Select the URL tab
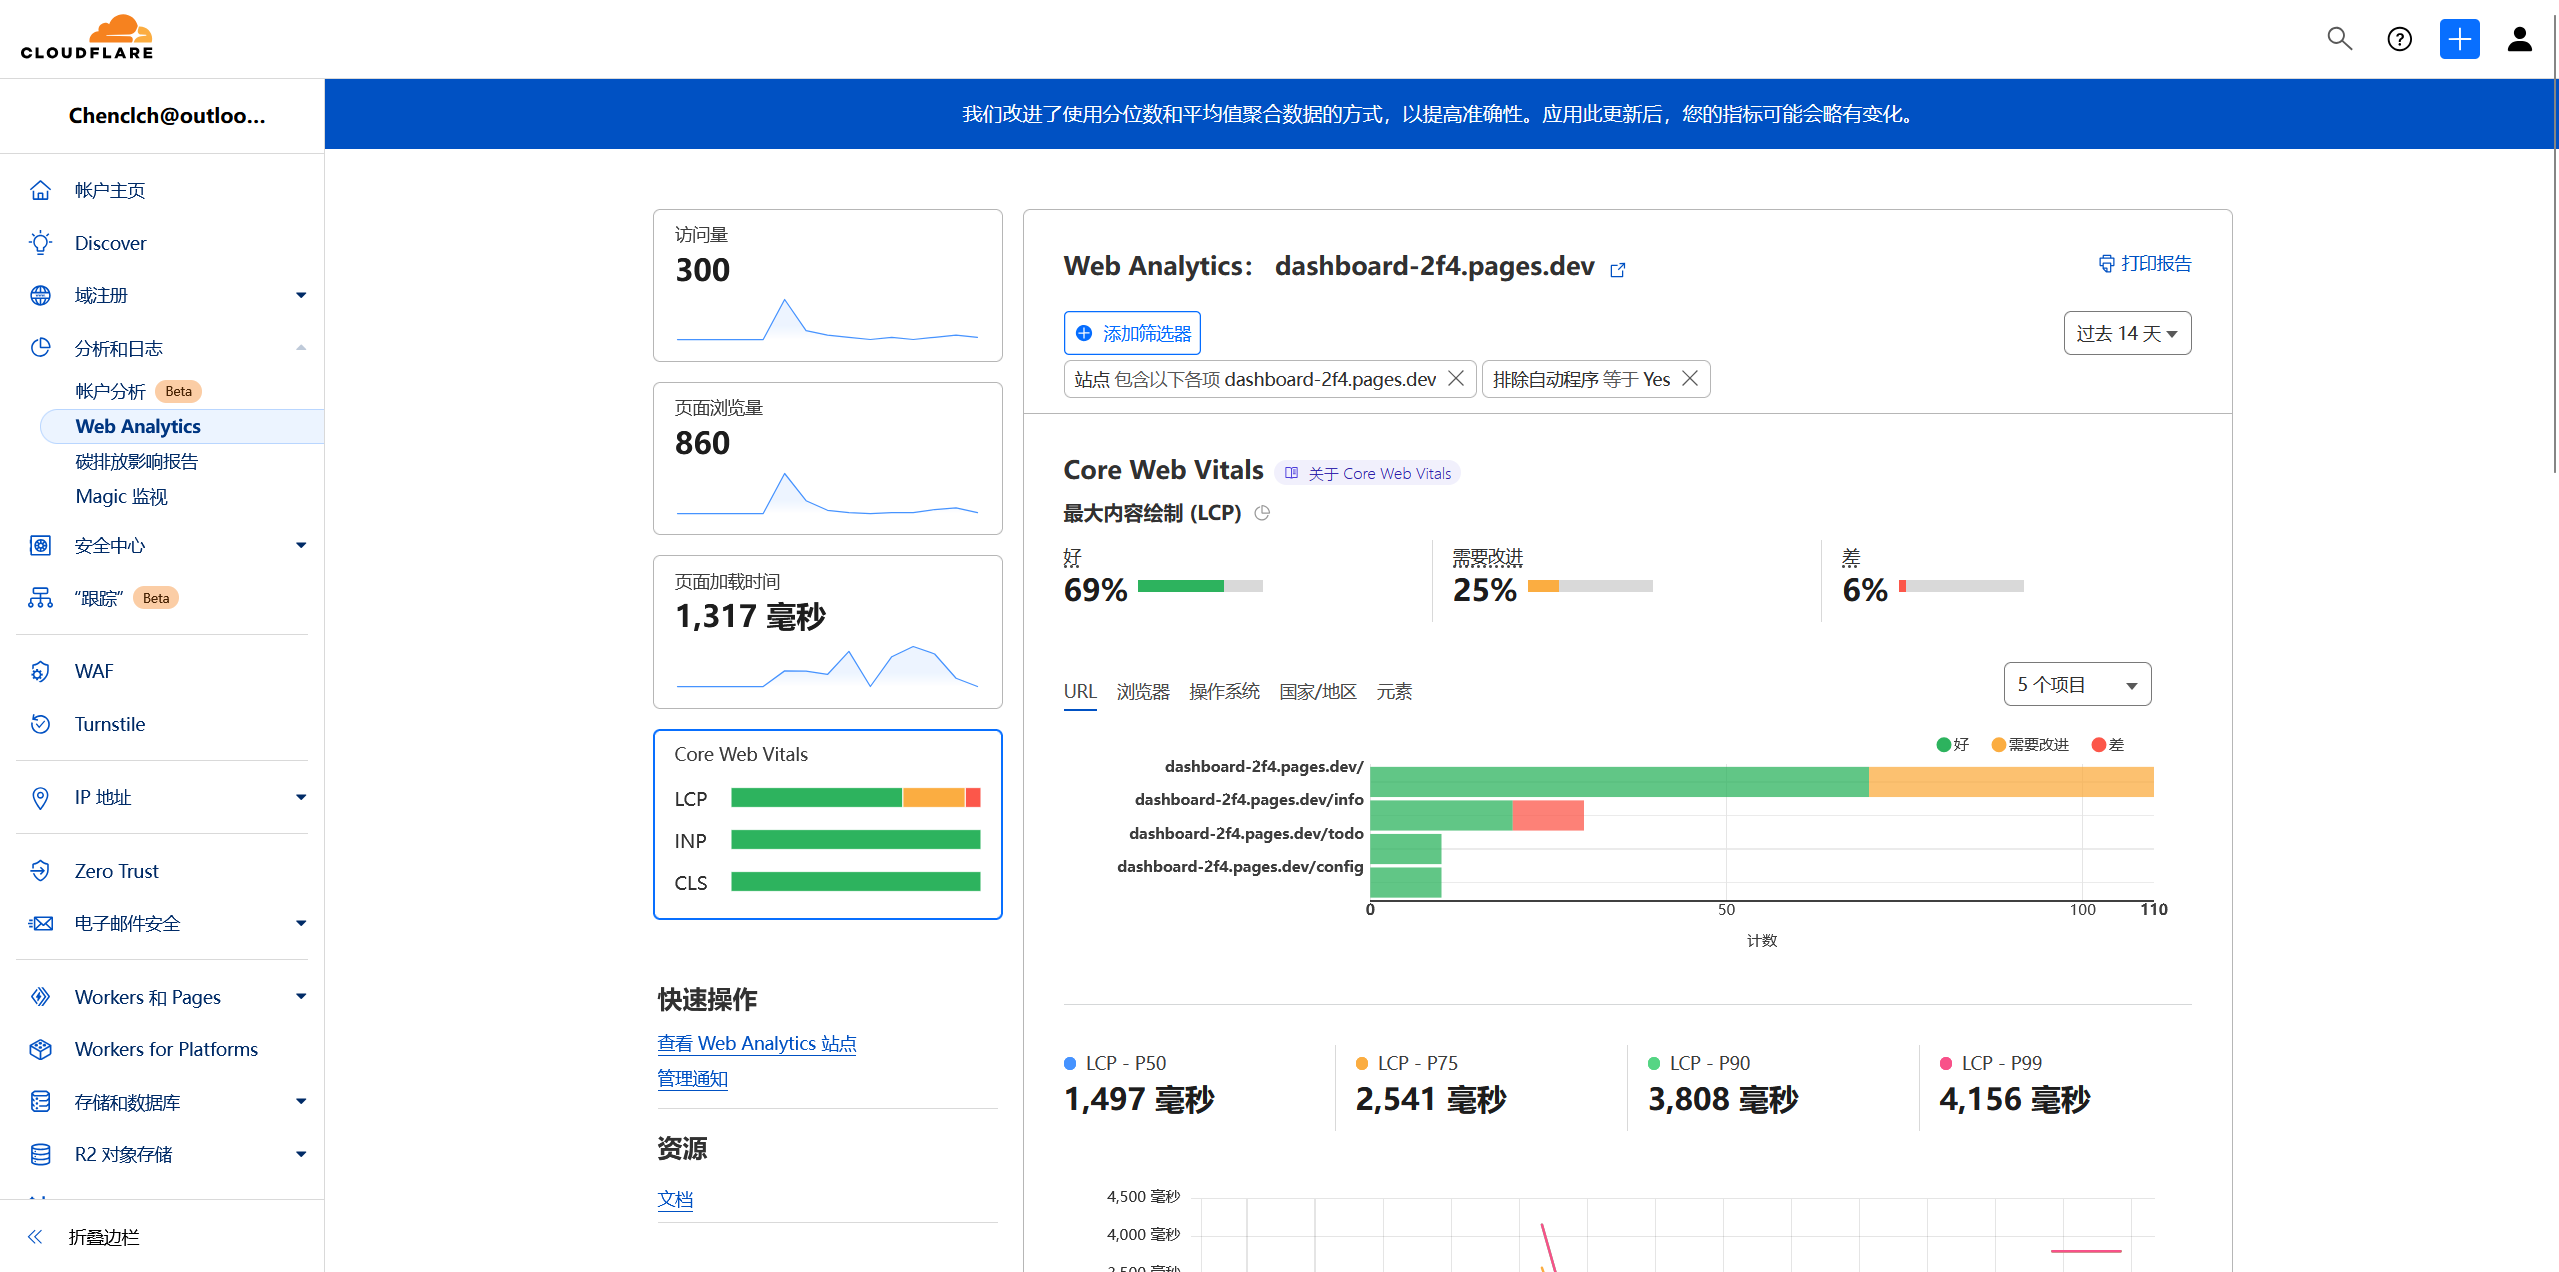 click(1080, 691)
